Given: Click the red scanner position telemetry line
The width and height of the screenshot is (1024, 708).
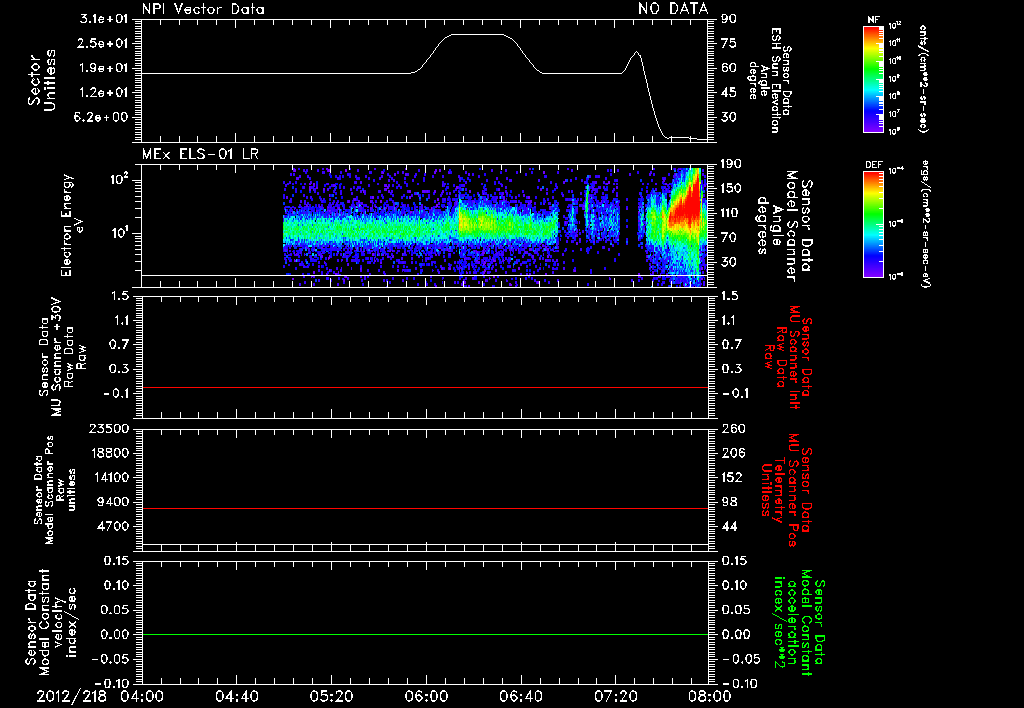Looking at the screenshot, I should pyautogui.click(x=424, y=508).
